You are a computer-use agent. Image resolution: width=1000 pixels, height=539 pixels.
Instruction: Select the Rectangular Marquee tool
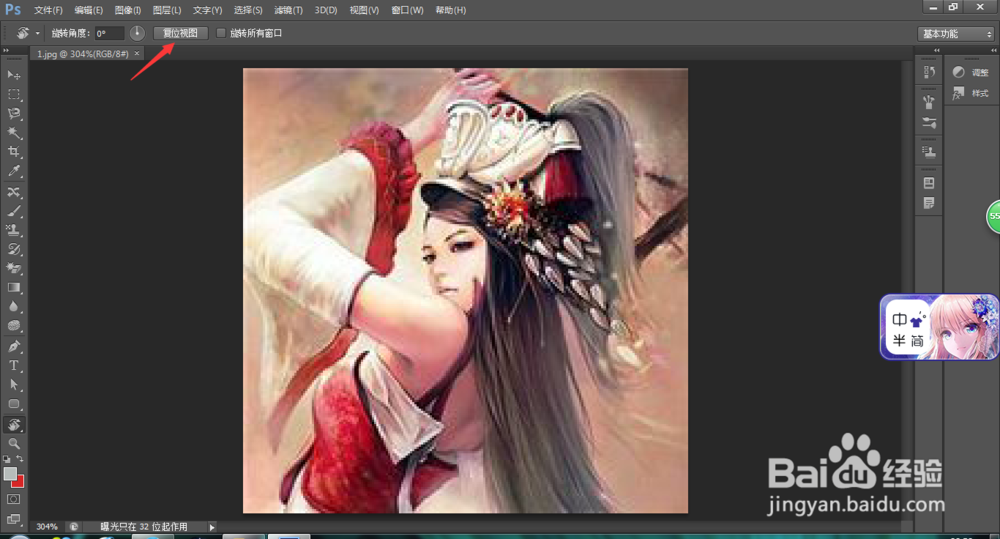click(x=13, y=94)
